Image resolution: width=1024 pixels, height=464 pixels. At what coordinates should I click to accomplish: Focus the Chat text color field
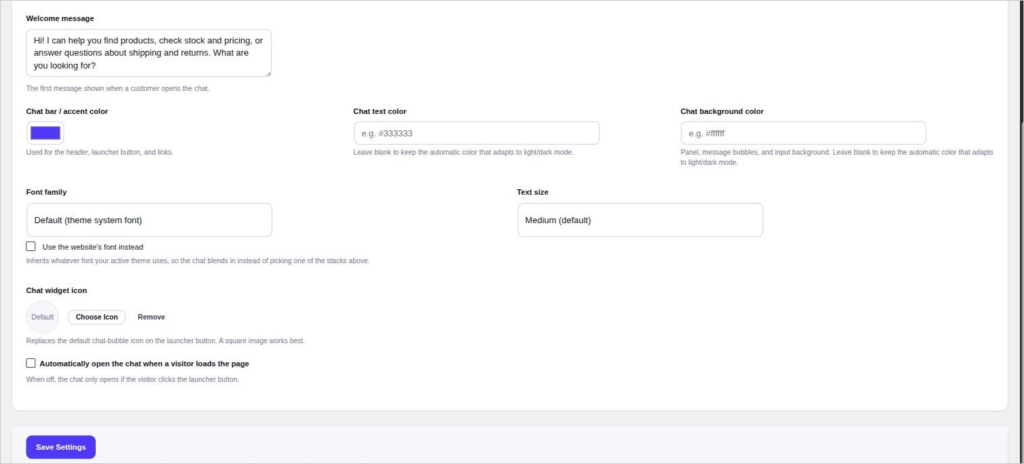(x=476, y=133)
